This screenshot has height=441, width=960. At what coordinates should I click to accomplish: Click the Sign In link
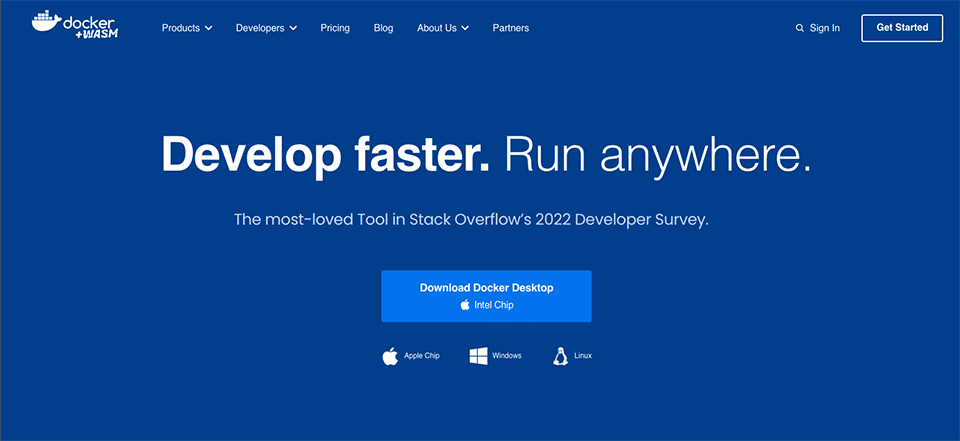coord(824,28)
